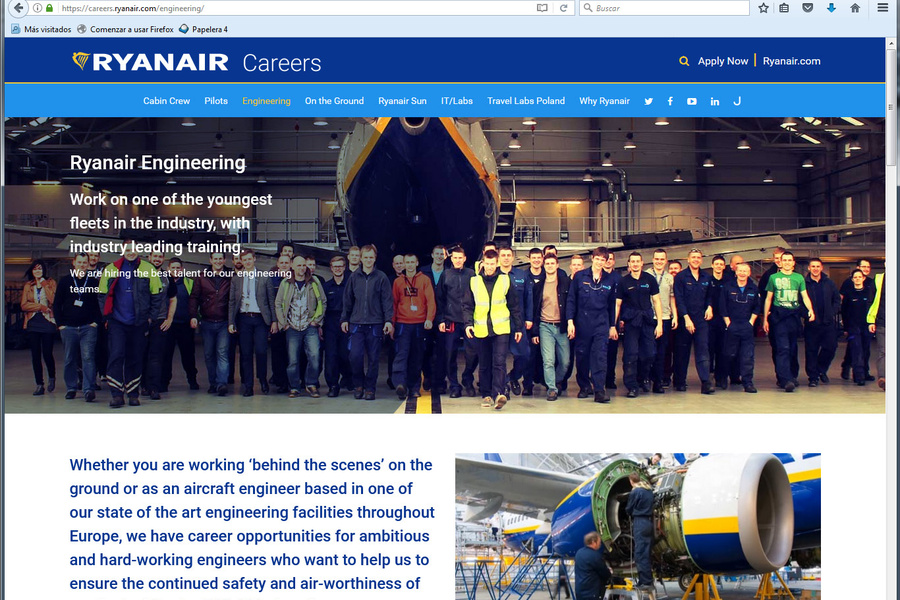Open Ryanair YouTube icon link
Viewport: 900px width, 600px height.
(692, 101)
